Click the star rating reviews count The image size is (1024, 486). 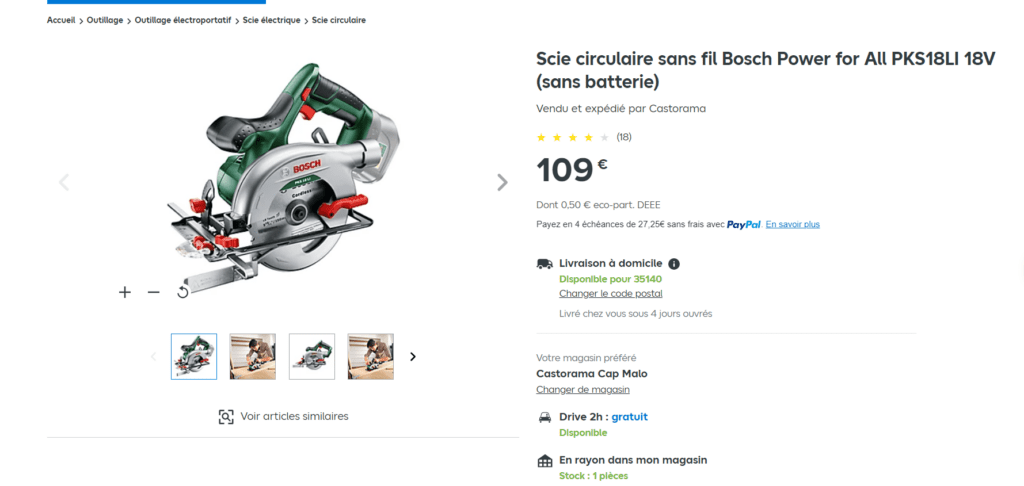pyautogui.click(x=624, y=137)
